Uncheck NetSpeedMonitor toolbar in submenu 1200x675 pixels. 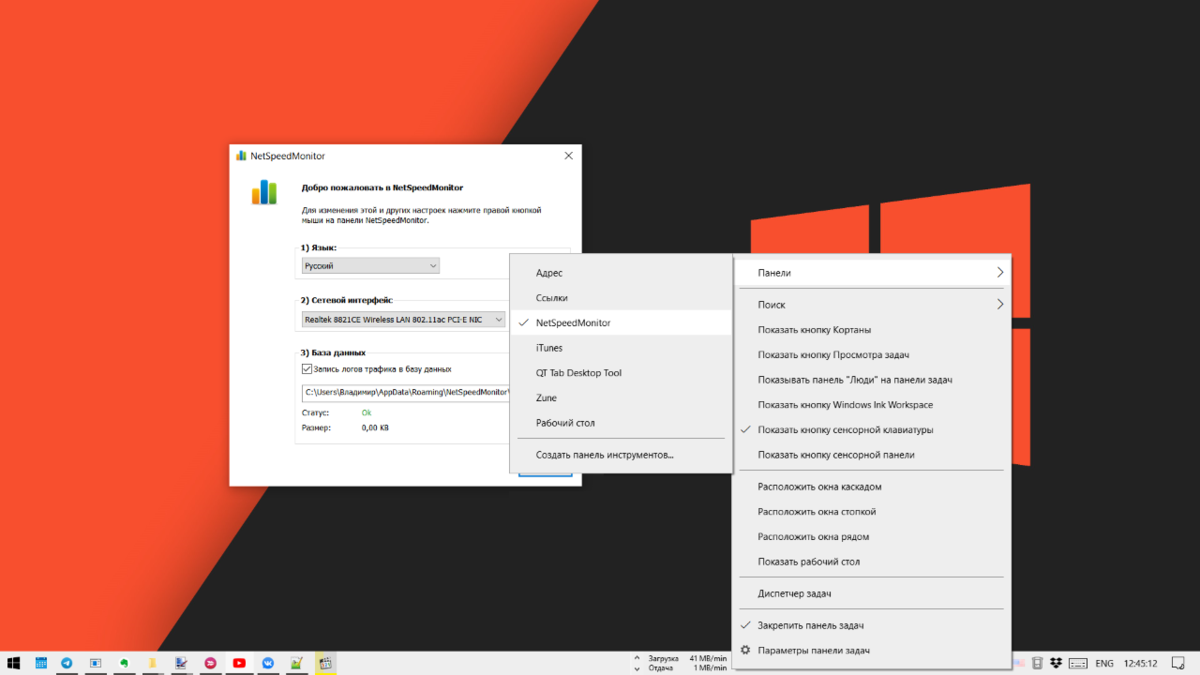(x=621, y=323)
